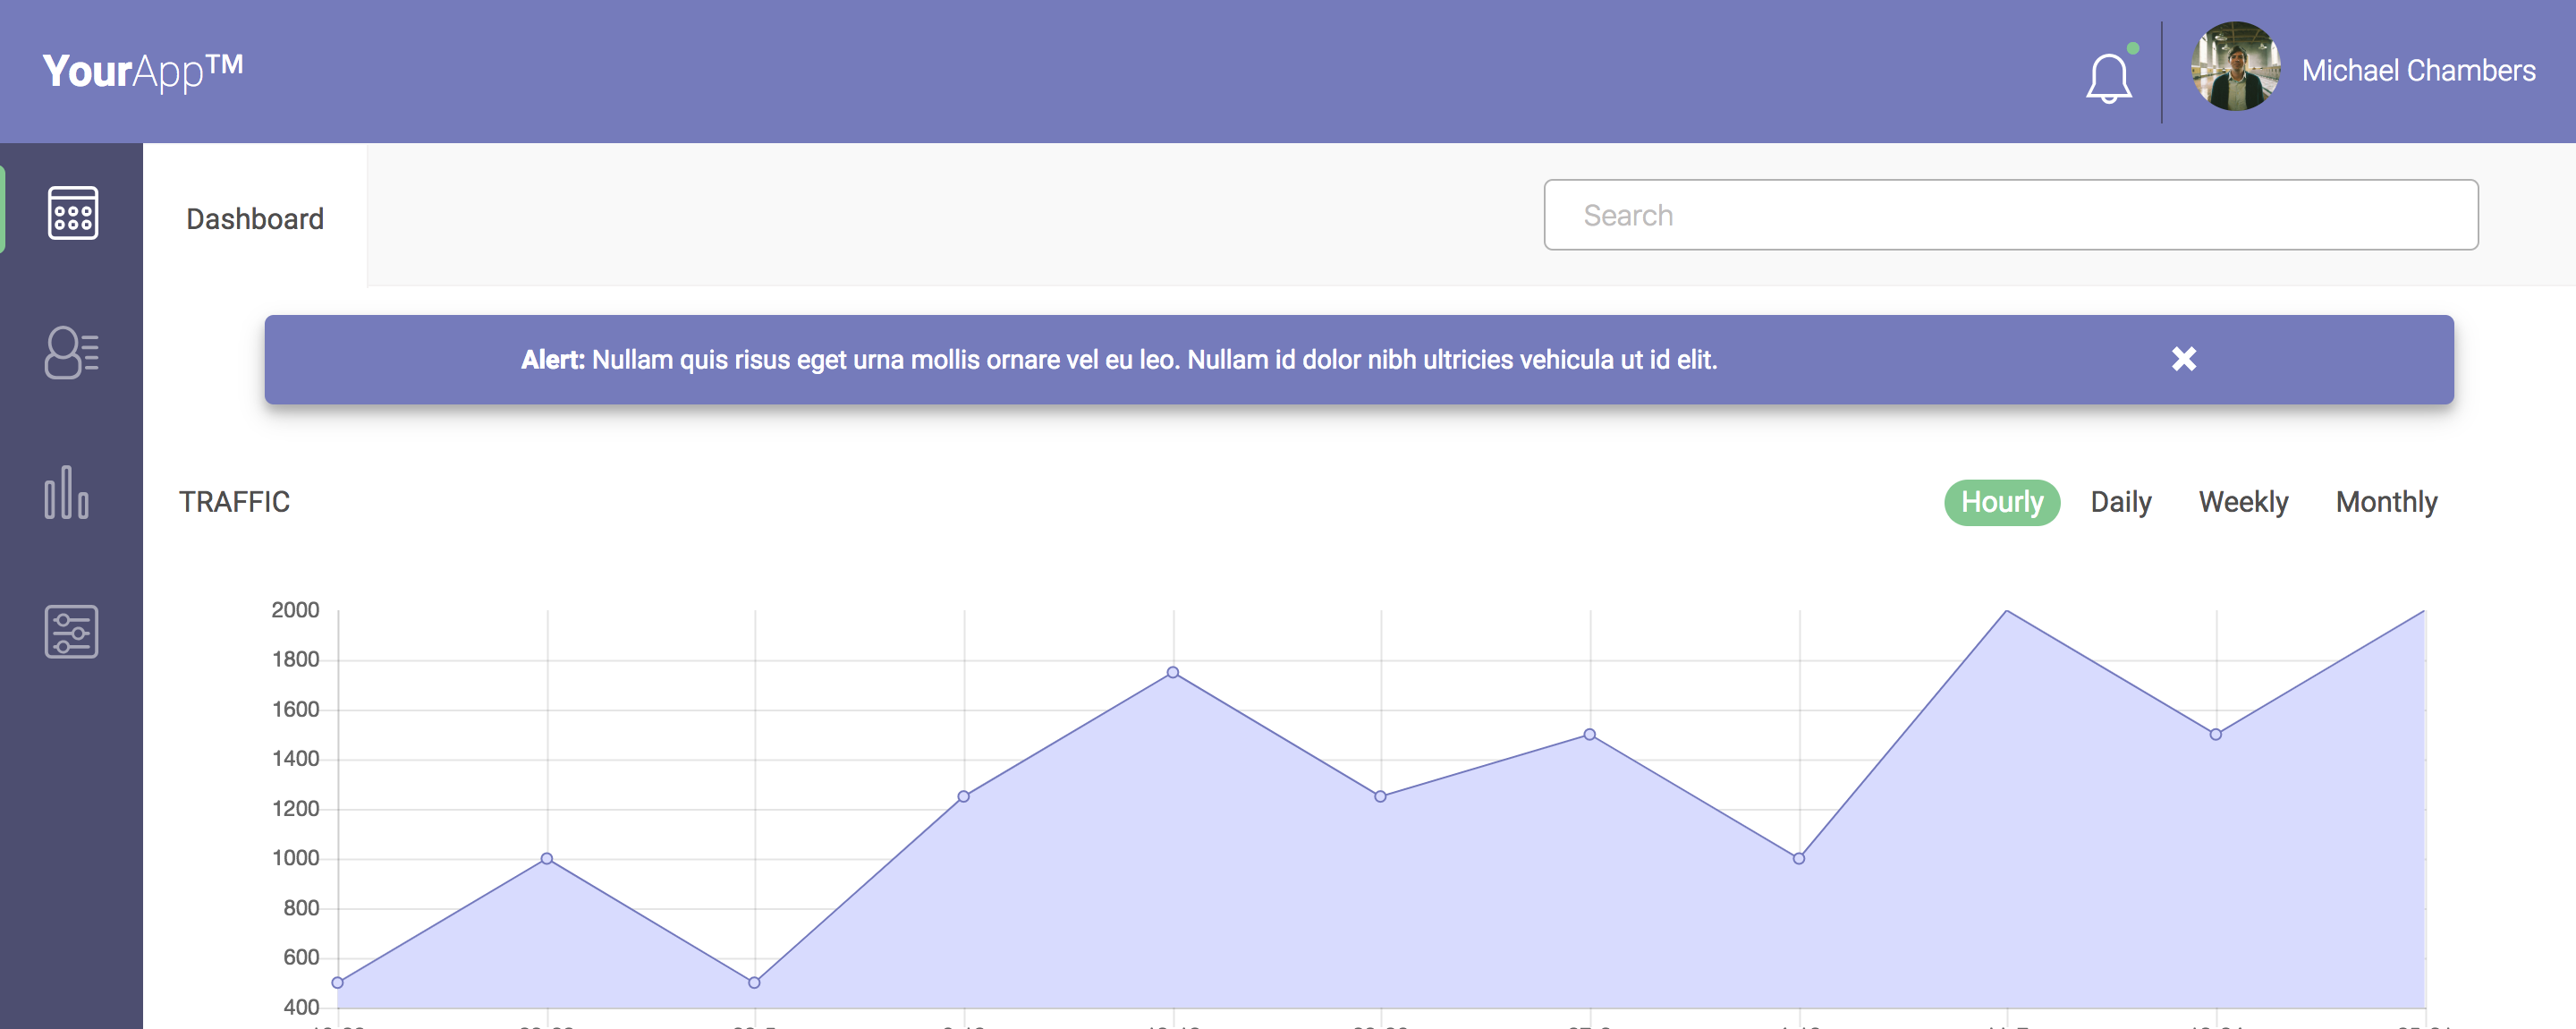Screen dimensions: 2576x1029
Task: Switch traffic chart to Weekly
Action: pyautogui.click(x=2242, y=502)
